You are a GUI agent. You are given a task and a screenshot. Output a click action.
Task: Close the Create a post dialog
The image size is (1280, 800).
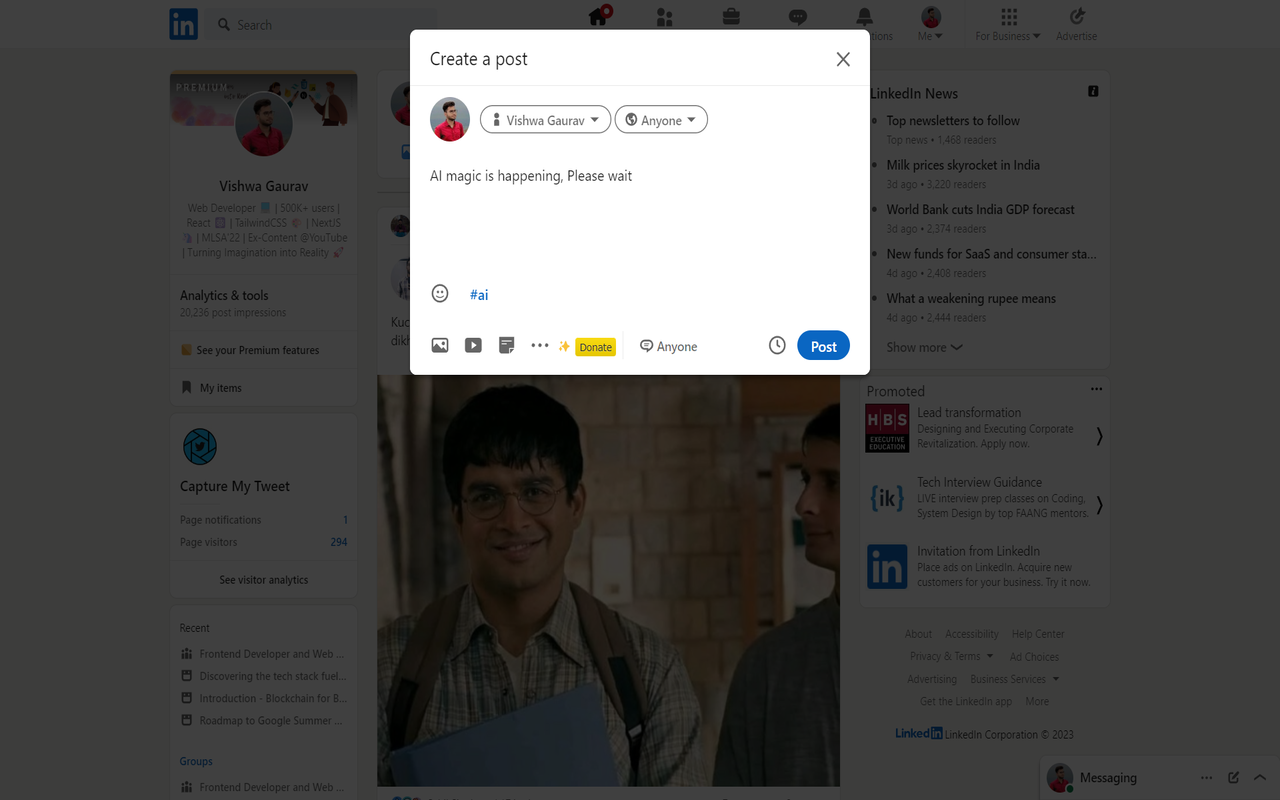(843, 59)
